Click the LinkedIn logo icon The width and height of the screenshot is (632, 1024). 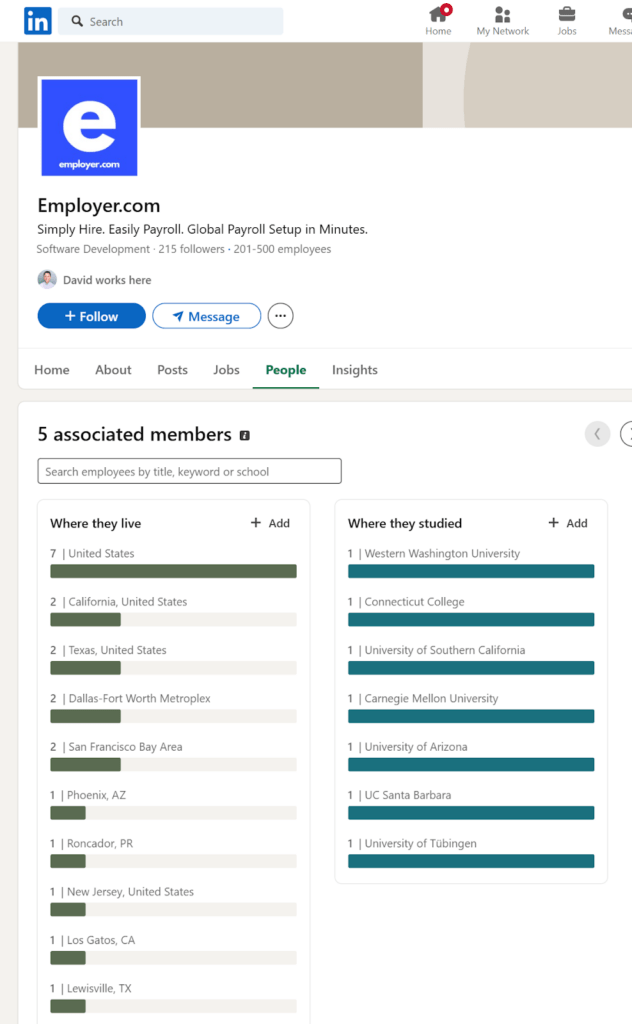(38, 21)
